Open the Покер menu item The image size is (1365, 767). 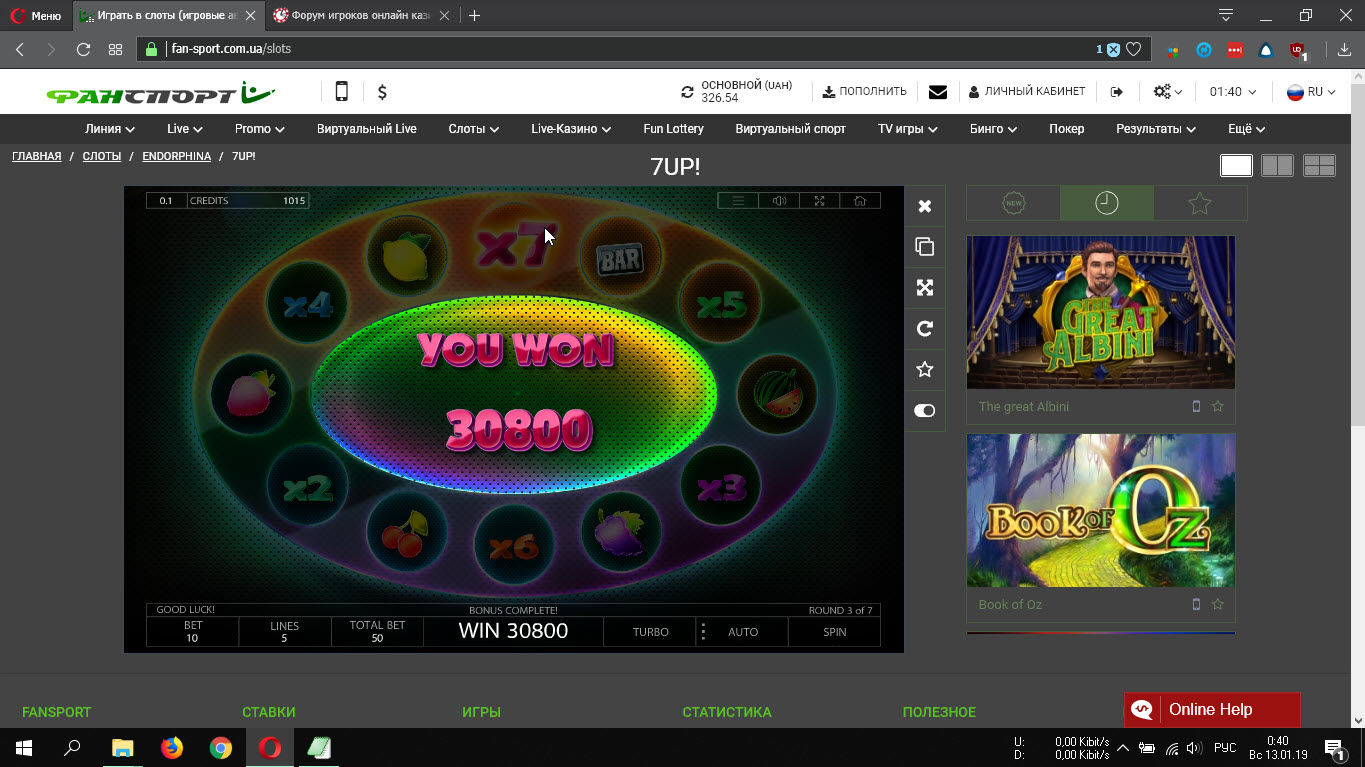coord(1066,129)
